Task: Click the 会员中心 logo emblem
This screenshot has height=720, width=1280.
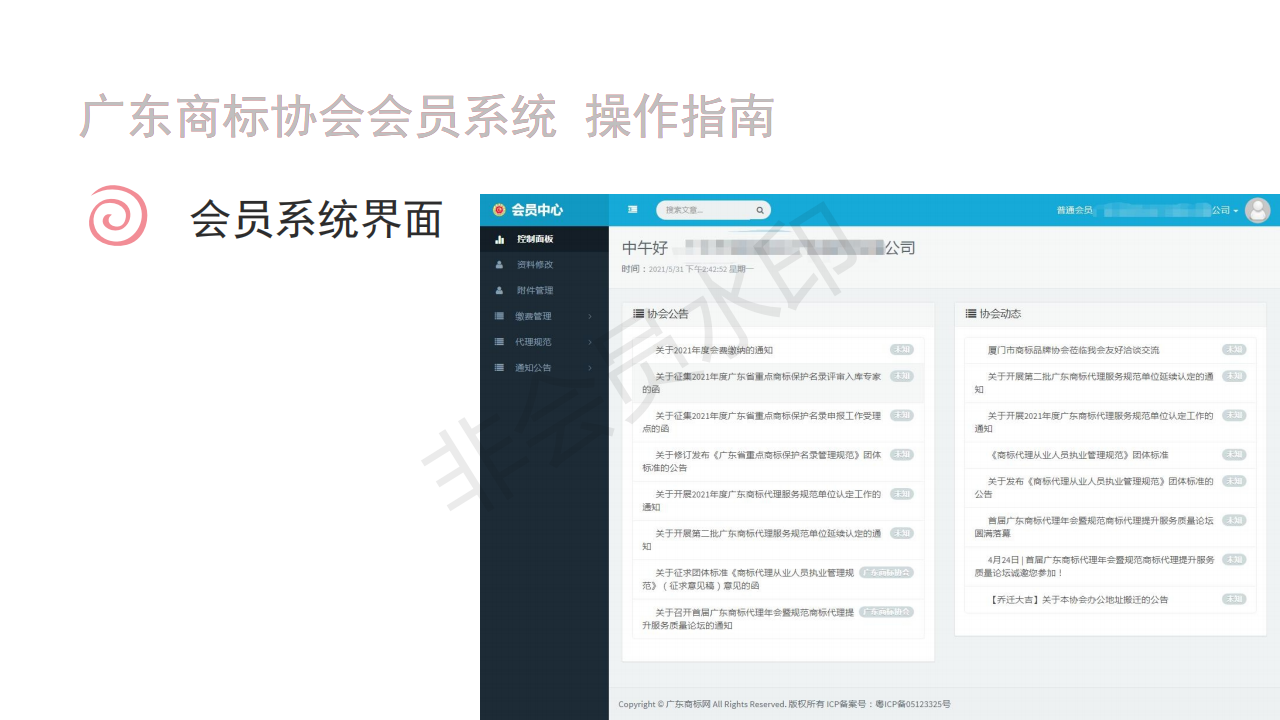Action: pyautogui.click(x=499, y=210)
